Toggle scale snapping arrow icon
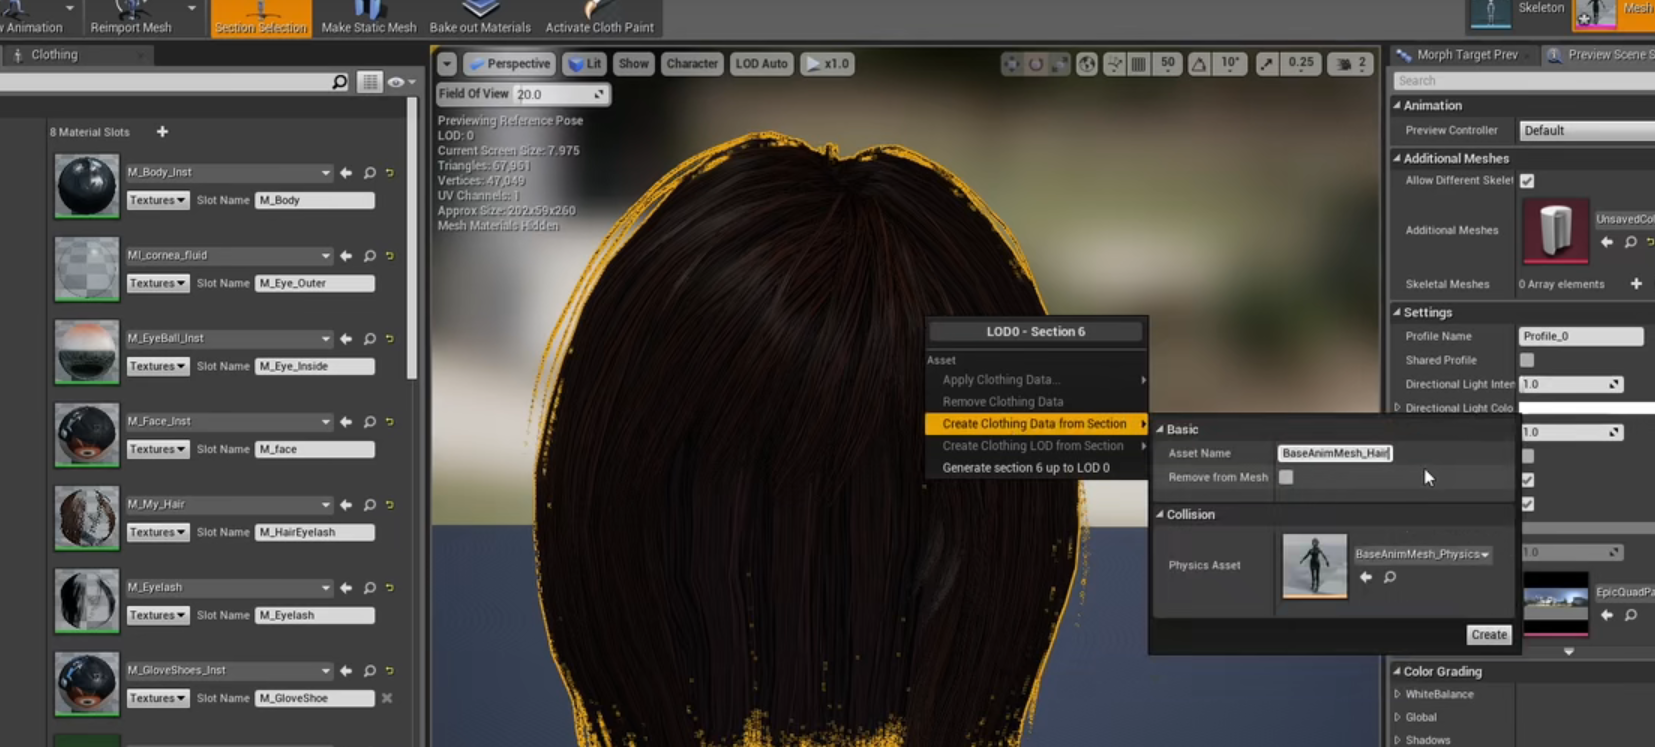1655x747 pixels. pyautogui.click(x=1267, y=64)
